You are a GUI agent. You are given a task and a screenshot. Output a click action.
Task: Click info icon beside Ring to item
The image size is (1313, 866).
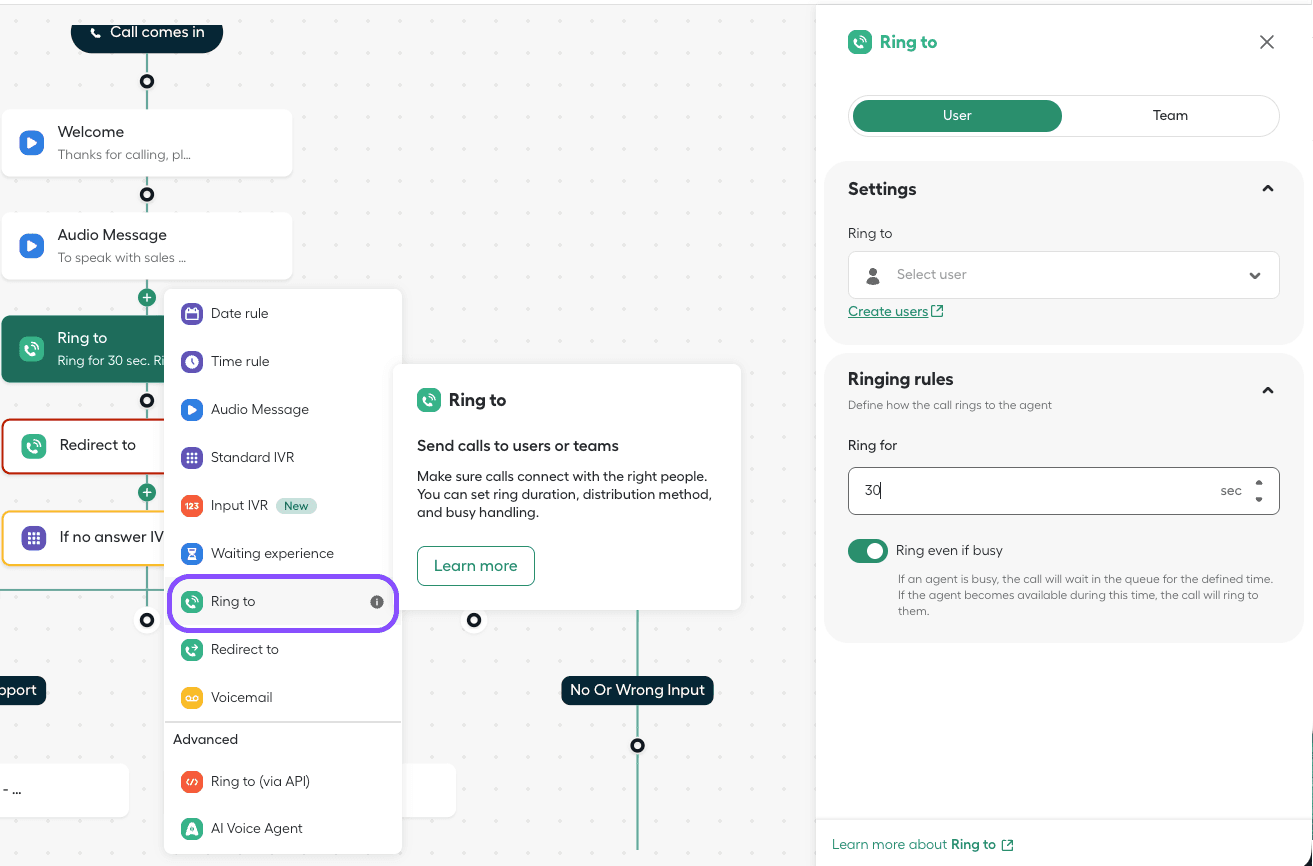coord(377,602)
